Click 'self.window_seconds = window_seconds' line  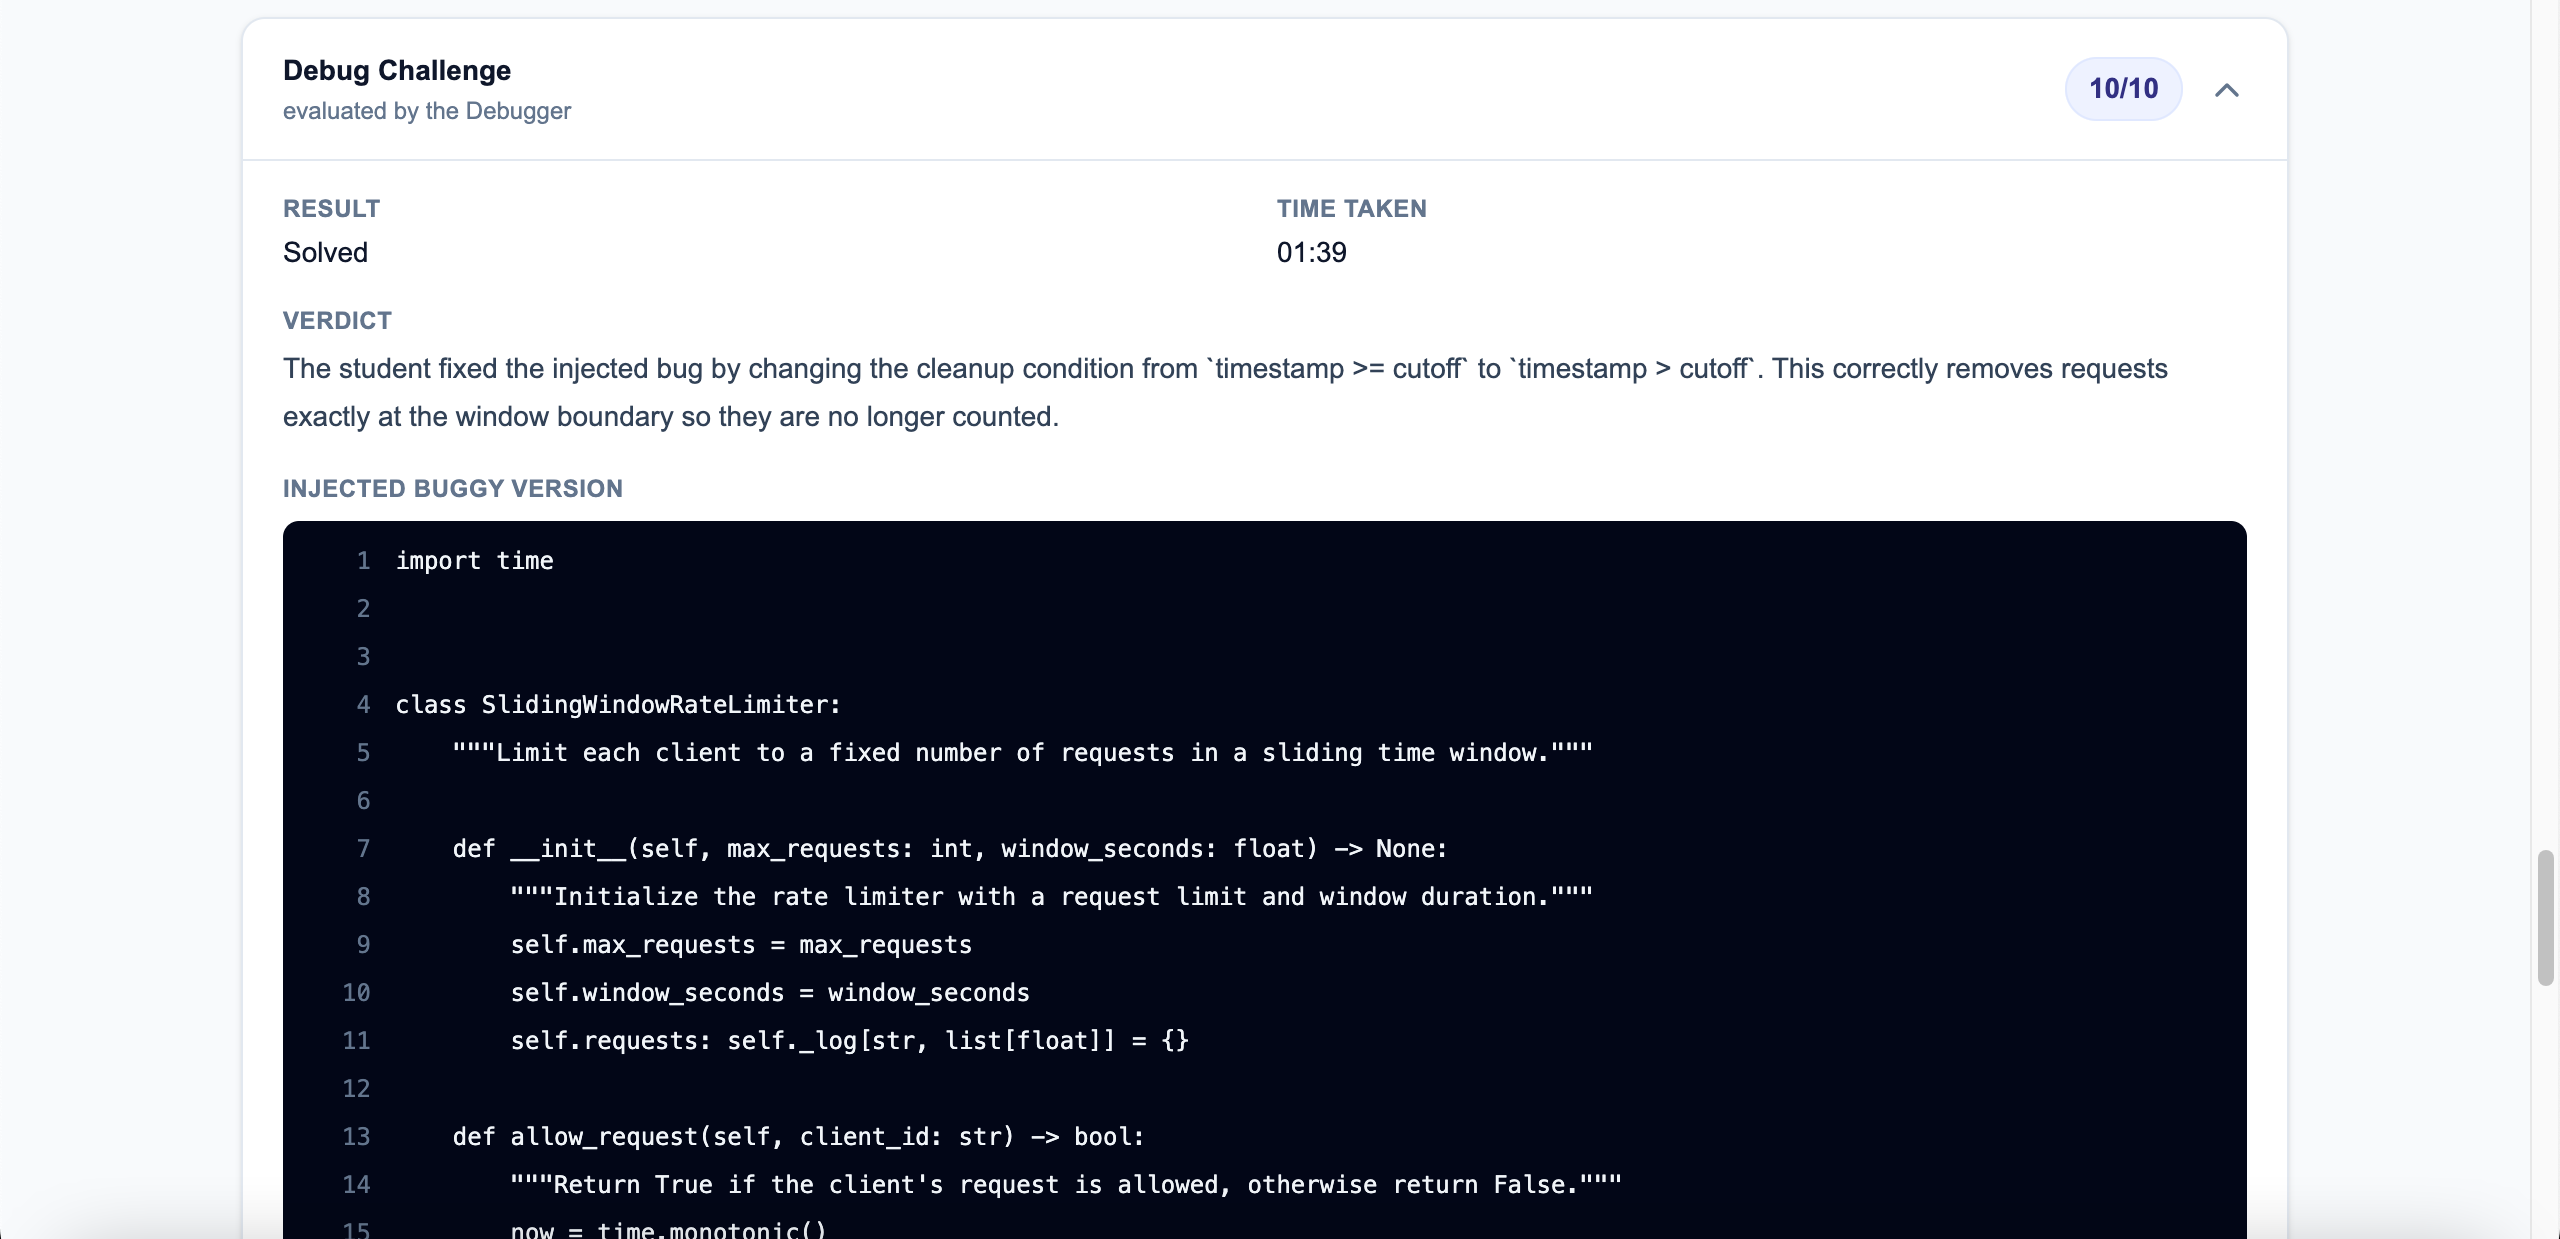(770, 993)
